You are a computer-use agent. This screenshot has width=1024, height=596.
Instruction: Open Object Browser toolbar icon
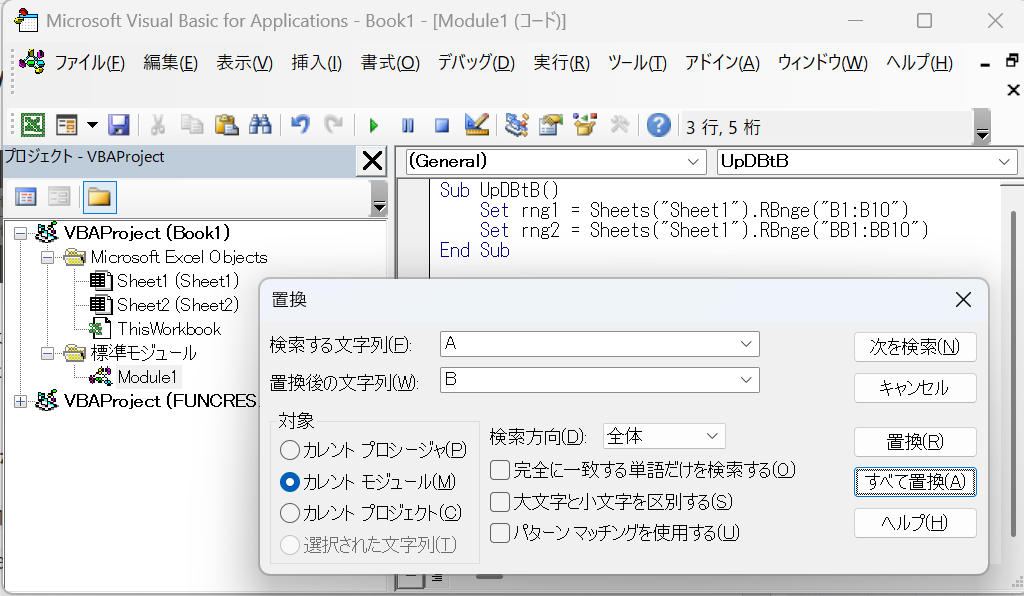tap(585, 124)
